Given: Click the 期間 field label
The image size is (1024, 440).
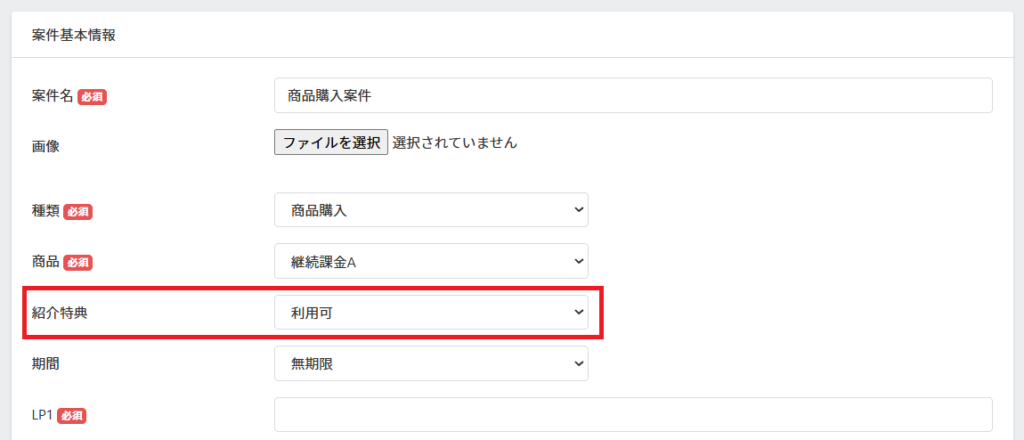Looking at the screenshot, I should coord(46,364).
